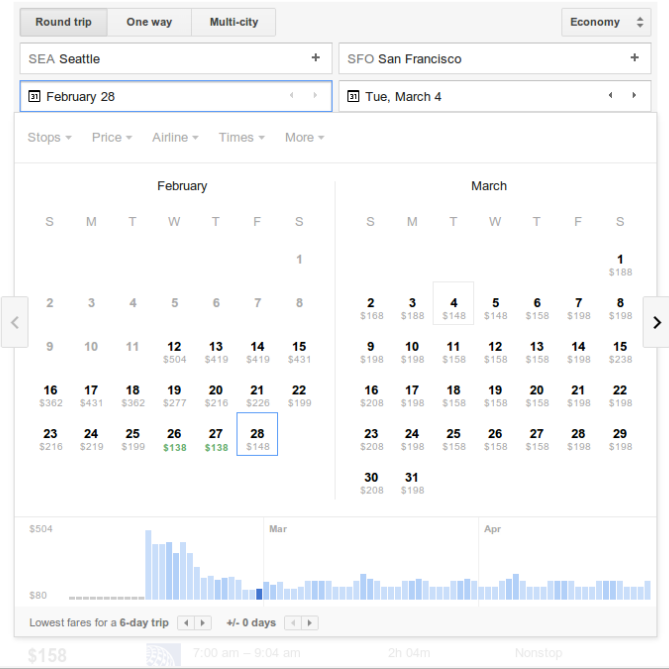This screenshot has height=669, width=669.
Task: Open the Economy cabin class dropdown
Action: 606,22
